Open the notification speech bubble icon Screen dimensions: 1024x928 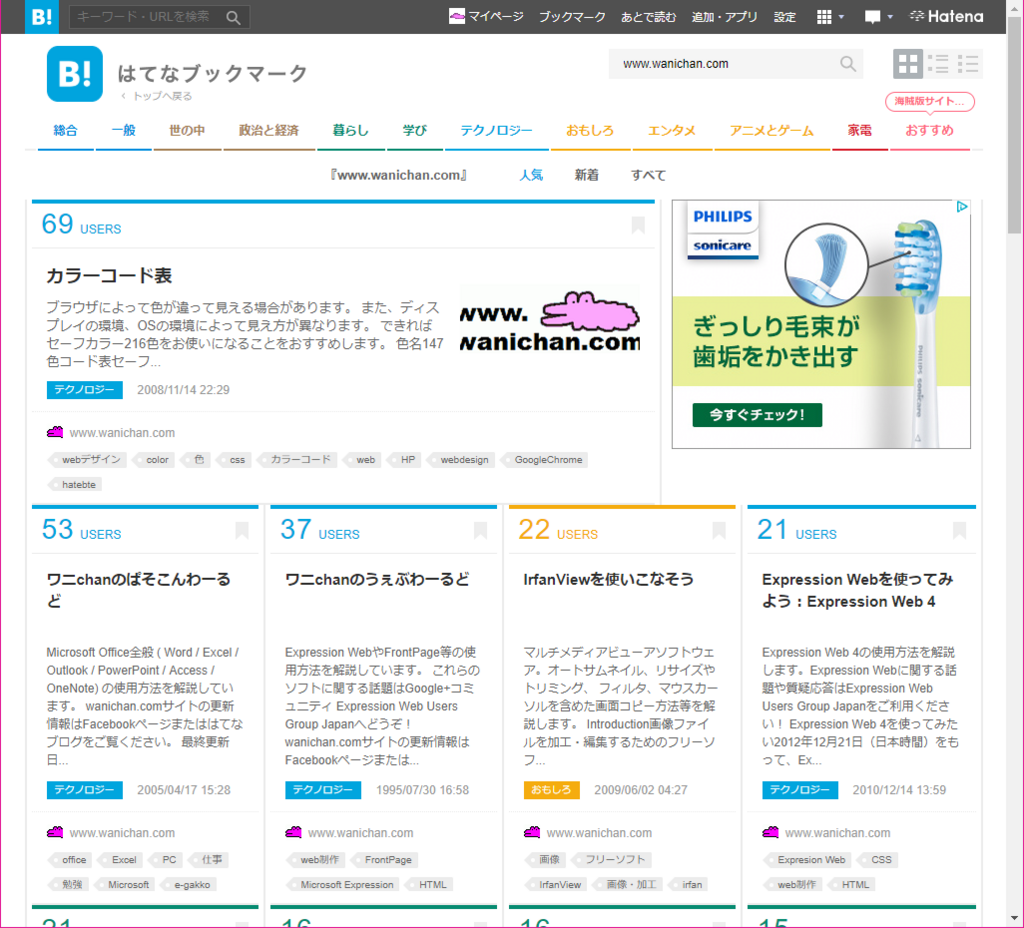(x=872, y=17)
